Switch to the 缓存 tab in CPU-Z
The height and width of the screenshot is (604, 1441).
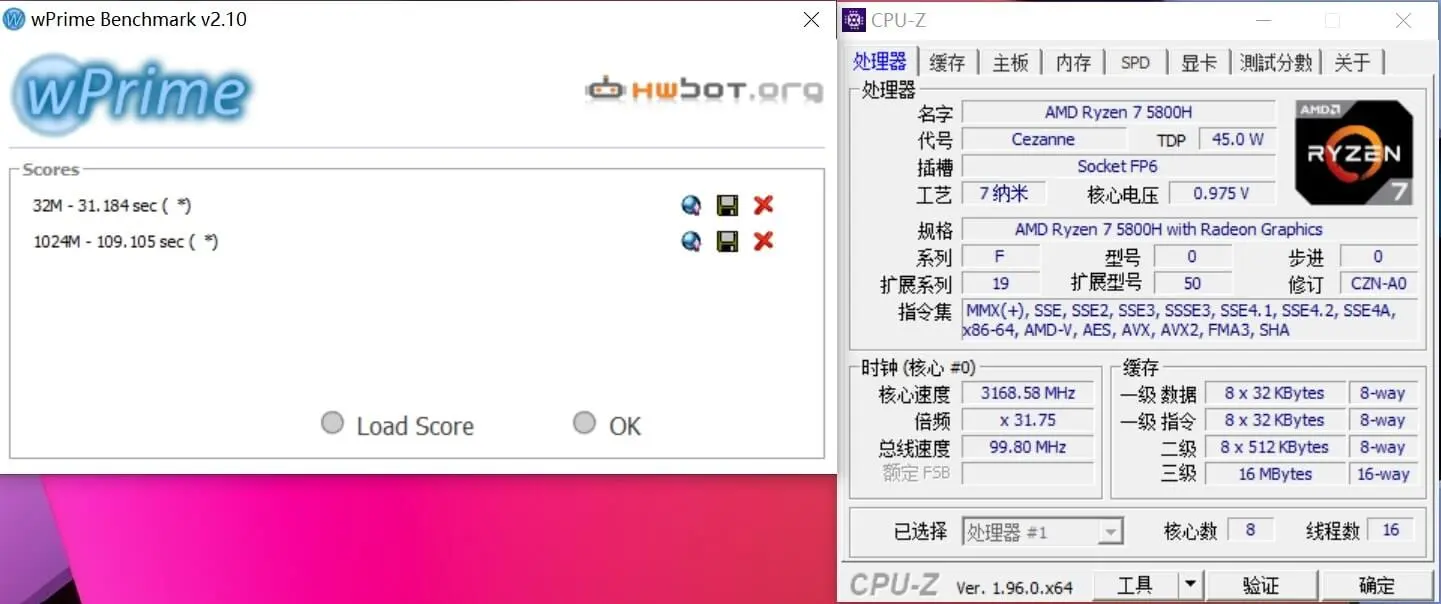(947, 62)
